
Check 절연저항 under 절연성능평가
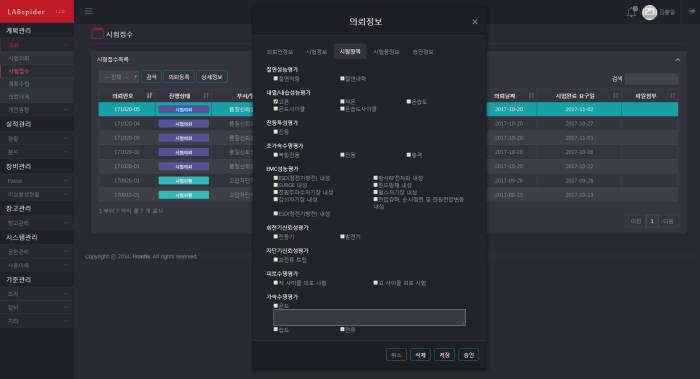[276, 79]
